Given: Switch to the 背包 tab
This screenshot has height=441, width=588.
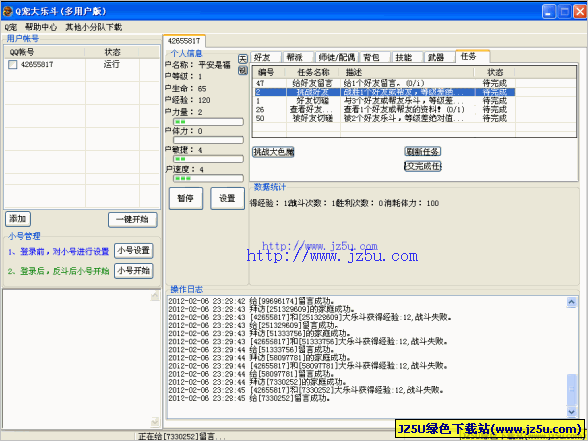Looking at the screenshot, I should [x=375, y=57].
